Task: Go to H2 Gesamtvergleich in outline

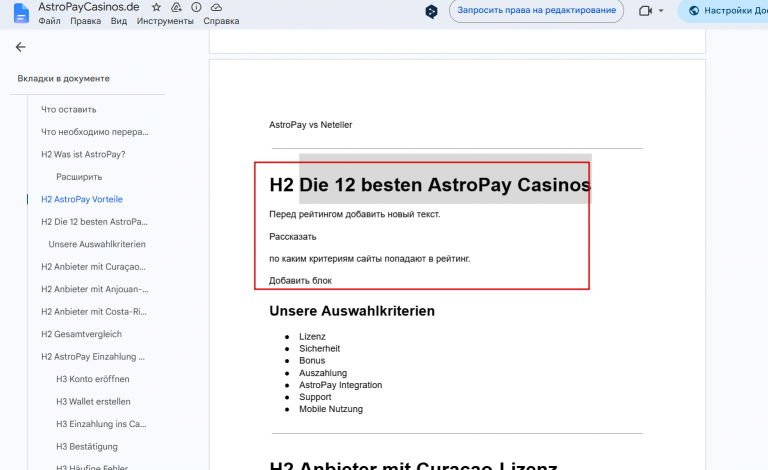Action: point(81,334)
